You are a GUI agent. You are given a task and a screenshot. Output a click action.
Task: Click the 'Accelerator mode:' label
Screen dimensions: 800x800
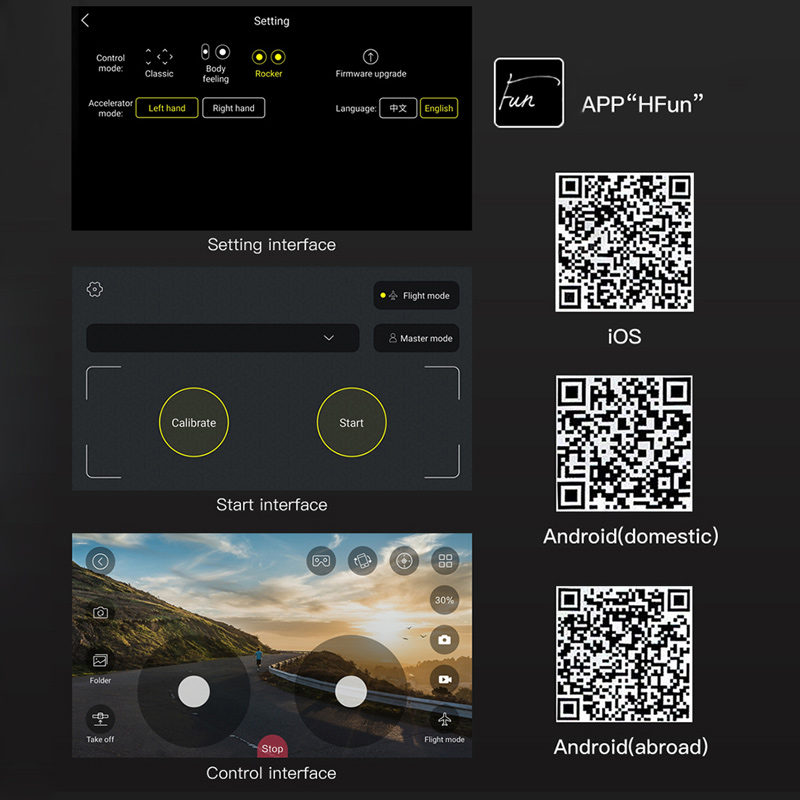[x=110, y=108]
